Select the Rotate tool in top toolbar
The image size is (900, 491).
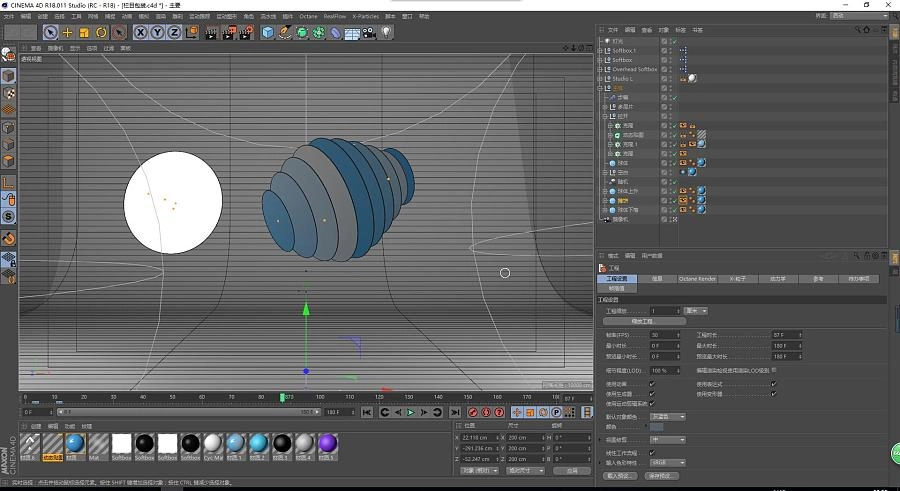101,32
